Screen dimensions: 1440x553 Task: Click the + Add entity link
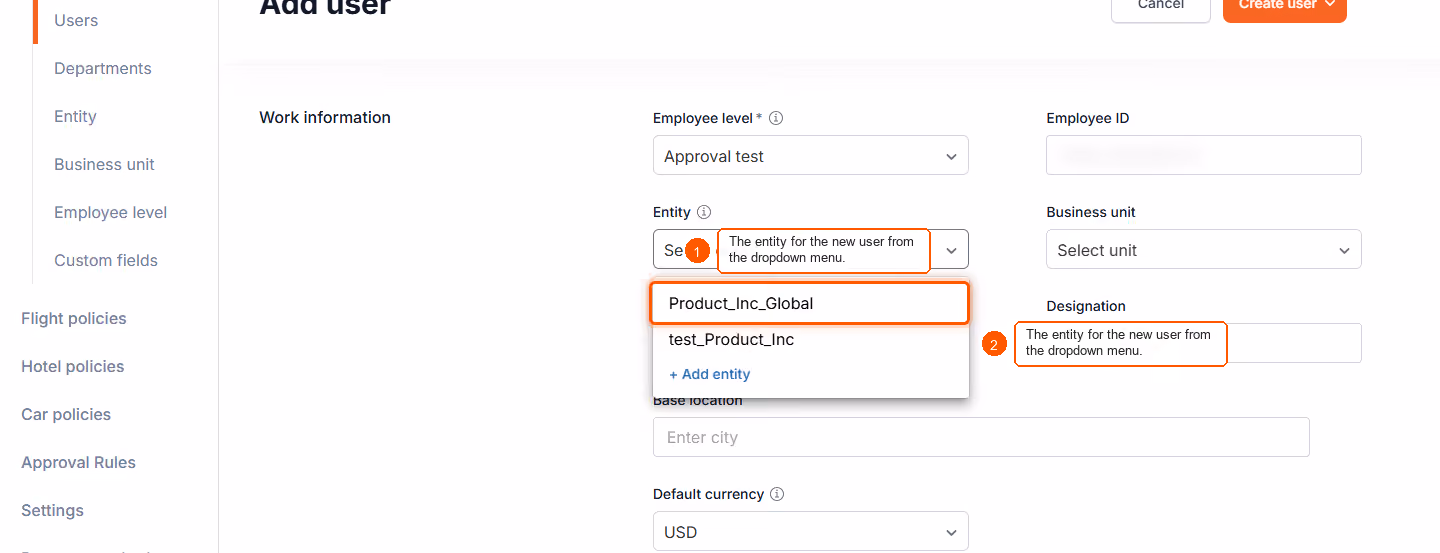coord(709,374)
